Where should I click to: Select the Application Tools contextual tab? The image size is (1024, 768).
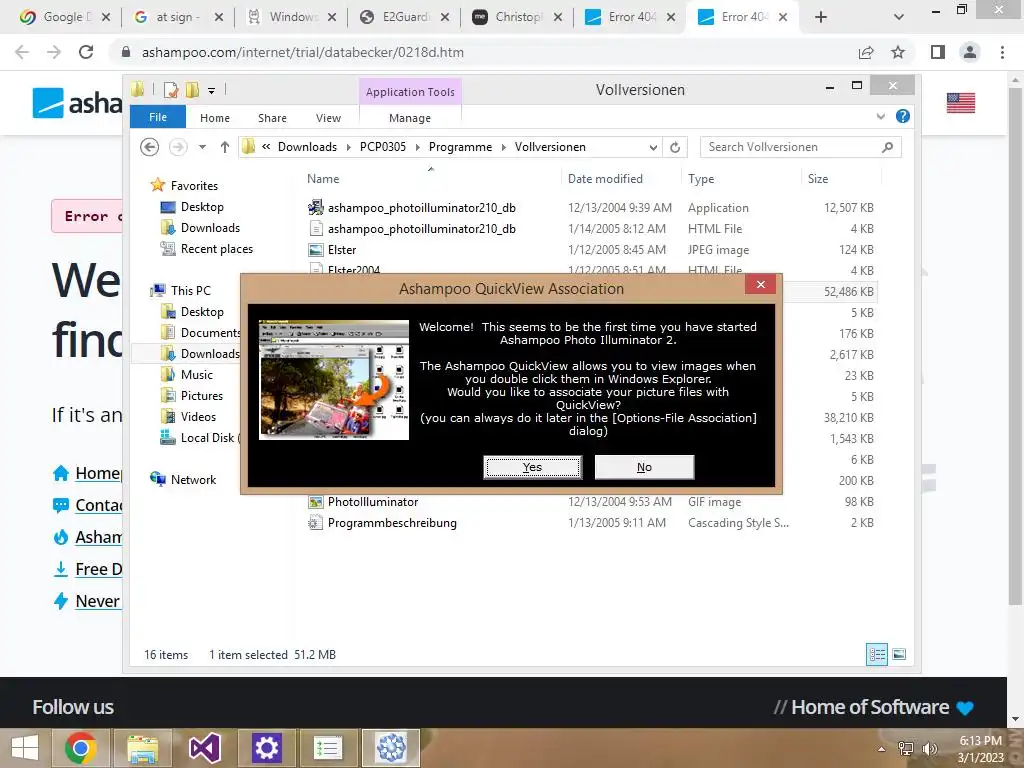pos(410,92)
